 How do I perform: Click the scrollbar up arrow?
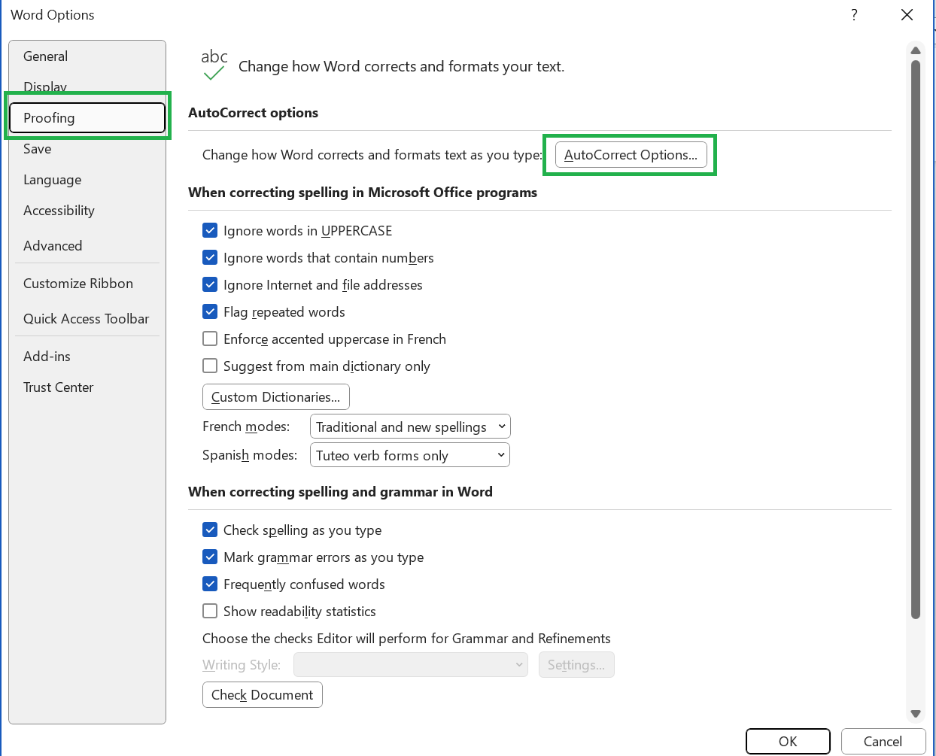click(x=915, y=49)
